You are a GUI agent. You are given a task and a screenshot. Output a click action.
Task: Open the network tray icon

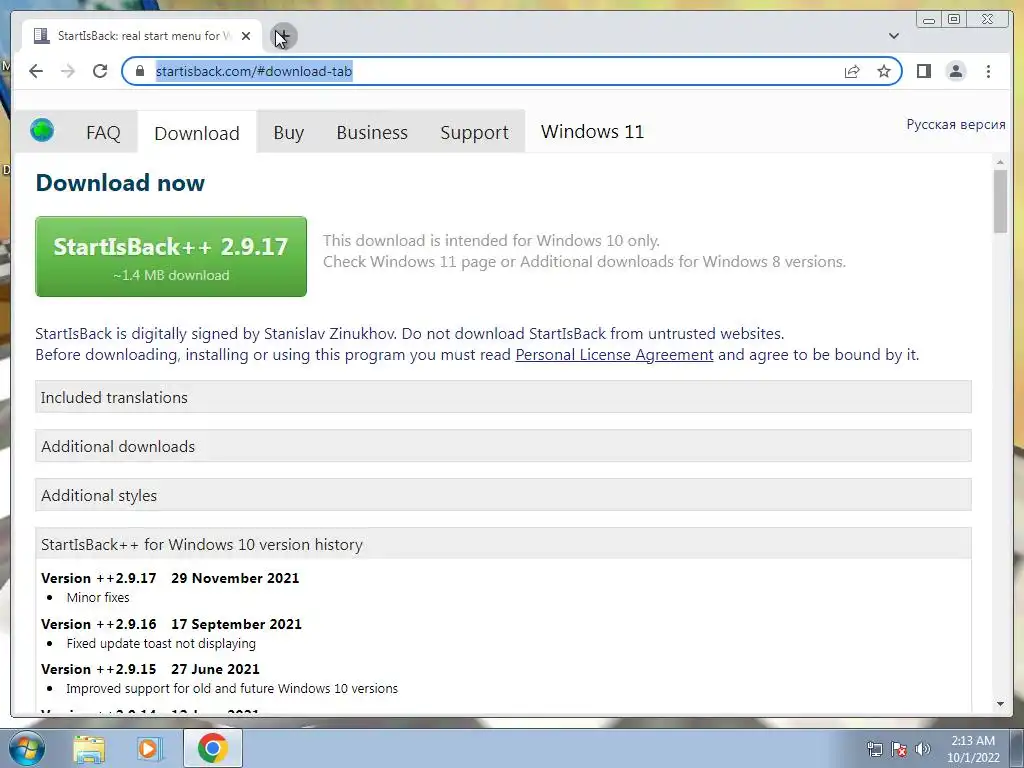click(x=874, y=749)
